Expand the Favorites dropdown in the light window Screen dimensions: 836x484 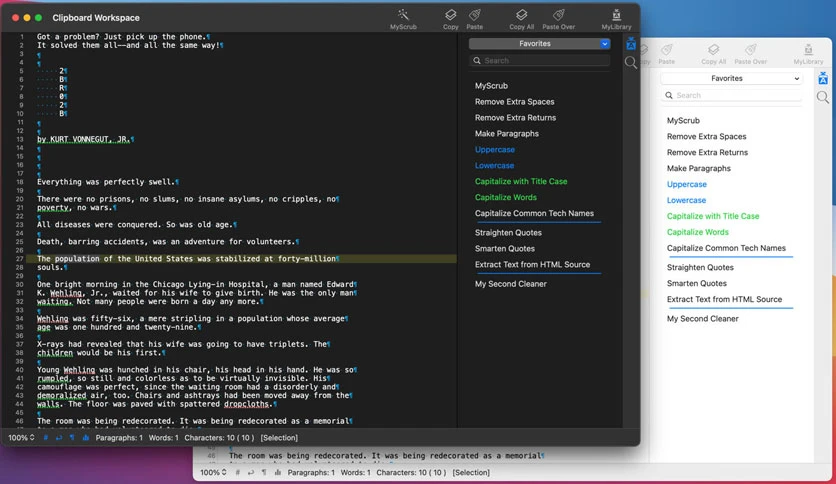(731, 78)
